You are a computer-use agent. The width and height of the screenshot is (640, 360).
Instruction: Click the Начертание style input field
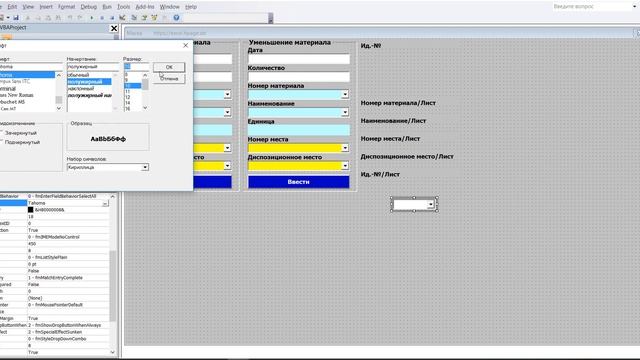(x=93, y=67)
